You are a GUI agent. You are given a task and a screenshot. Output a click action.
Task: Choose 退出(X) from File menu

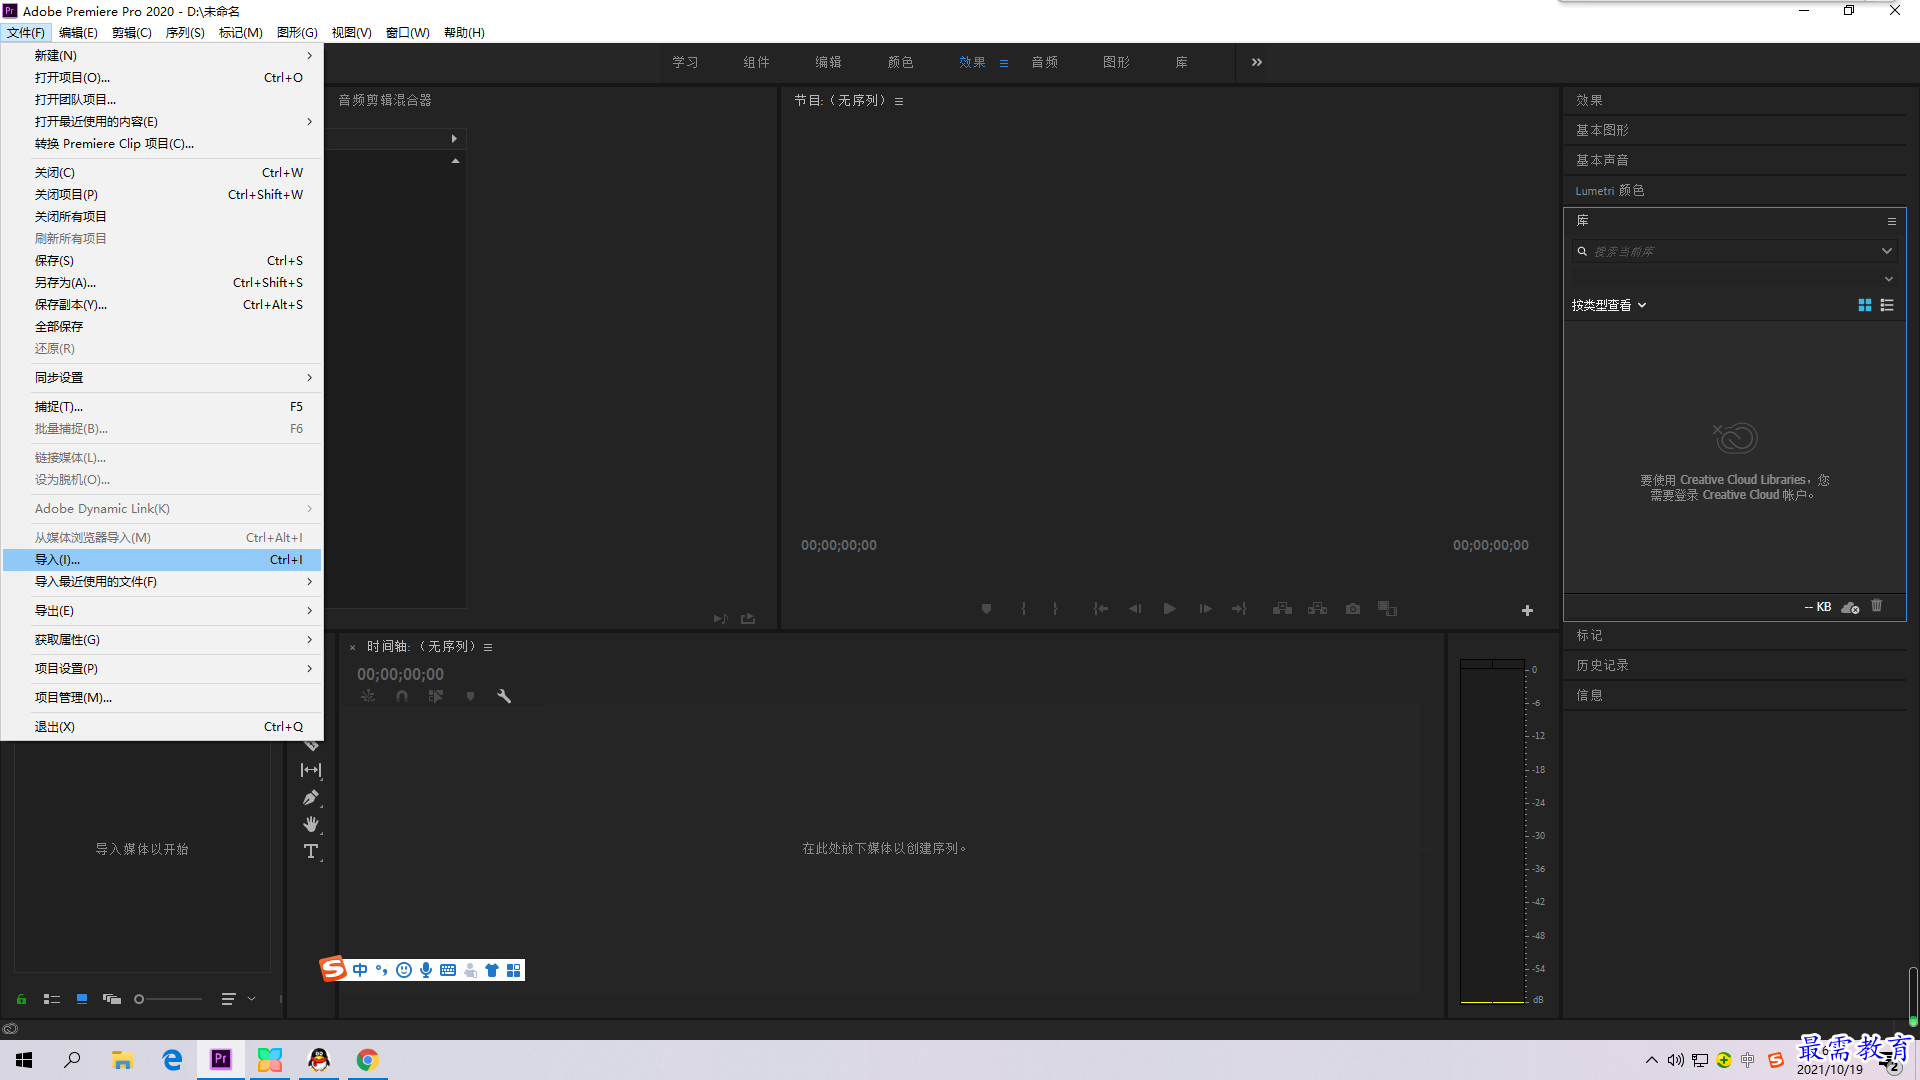point(162,726)
